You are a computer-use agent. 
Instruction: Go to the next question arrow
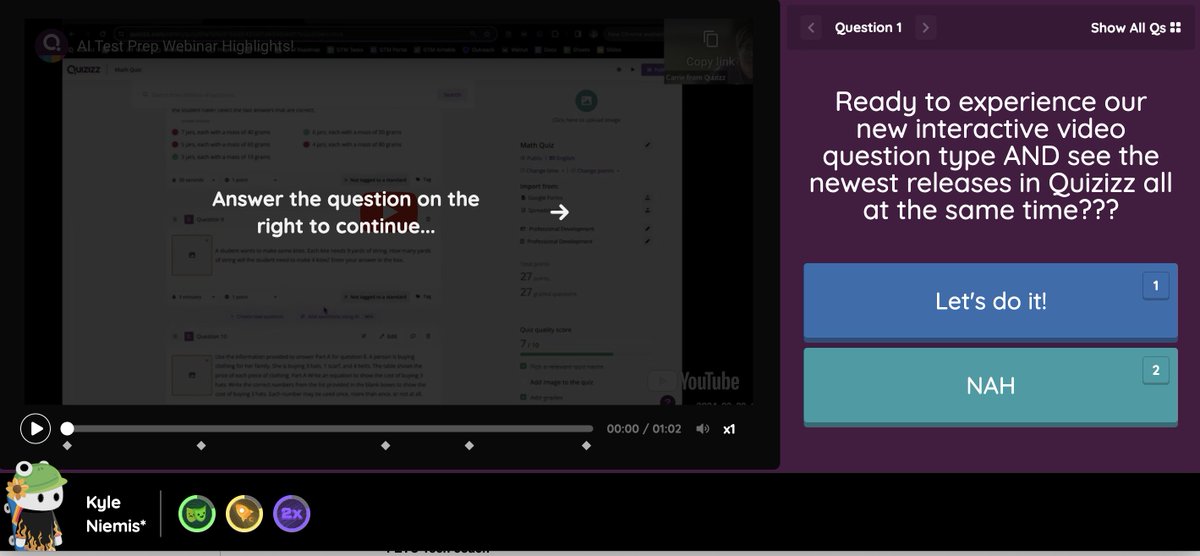coord(926,28)
